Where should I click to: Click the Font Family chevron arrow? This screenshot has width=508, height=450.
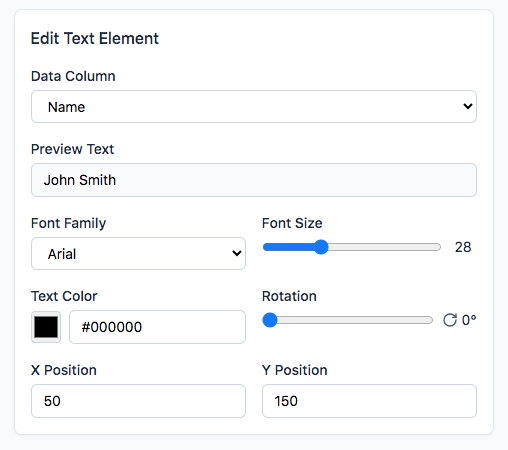(x=237, y=253)
